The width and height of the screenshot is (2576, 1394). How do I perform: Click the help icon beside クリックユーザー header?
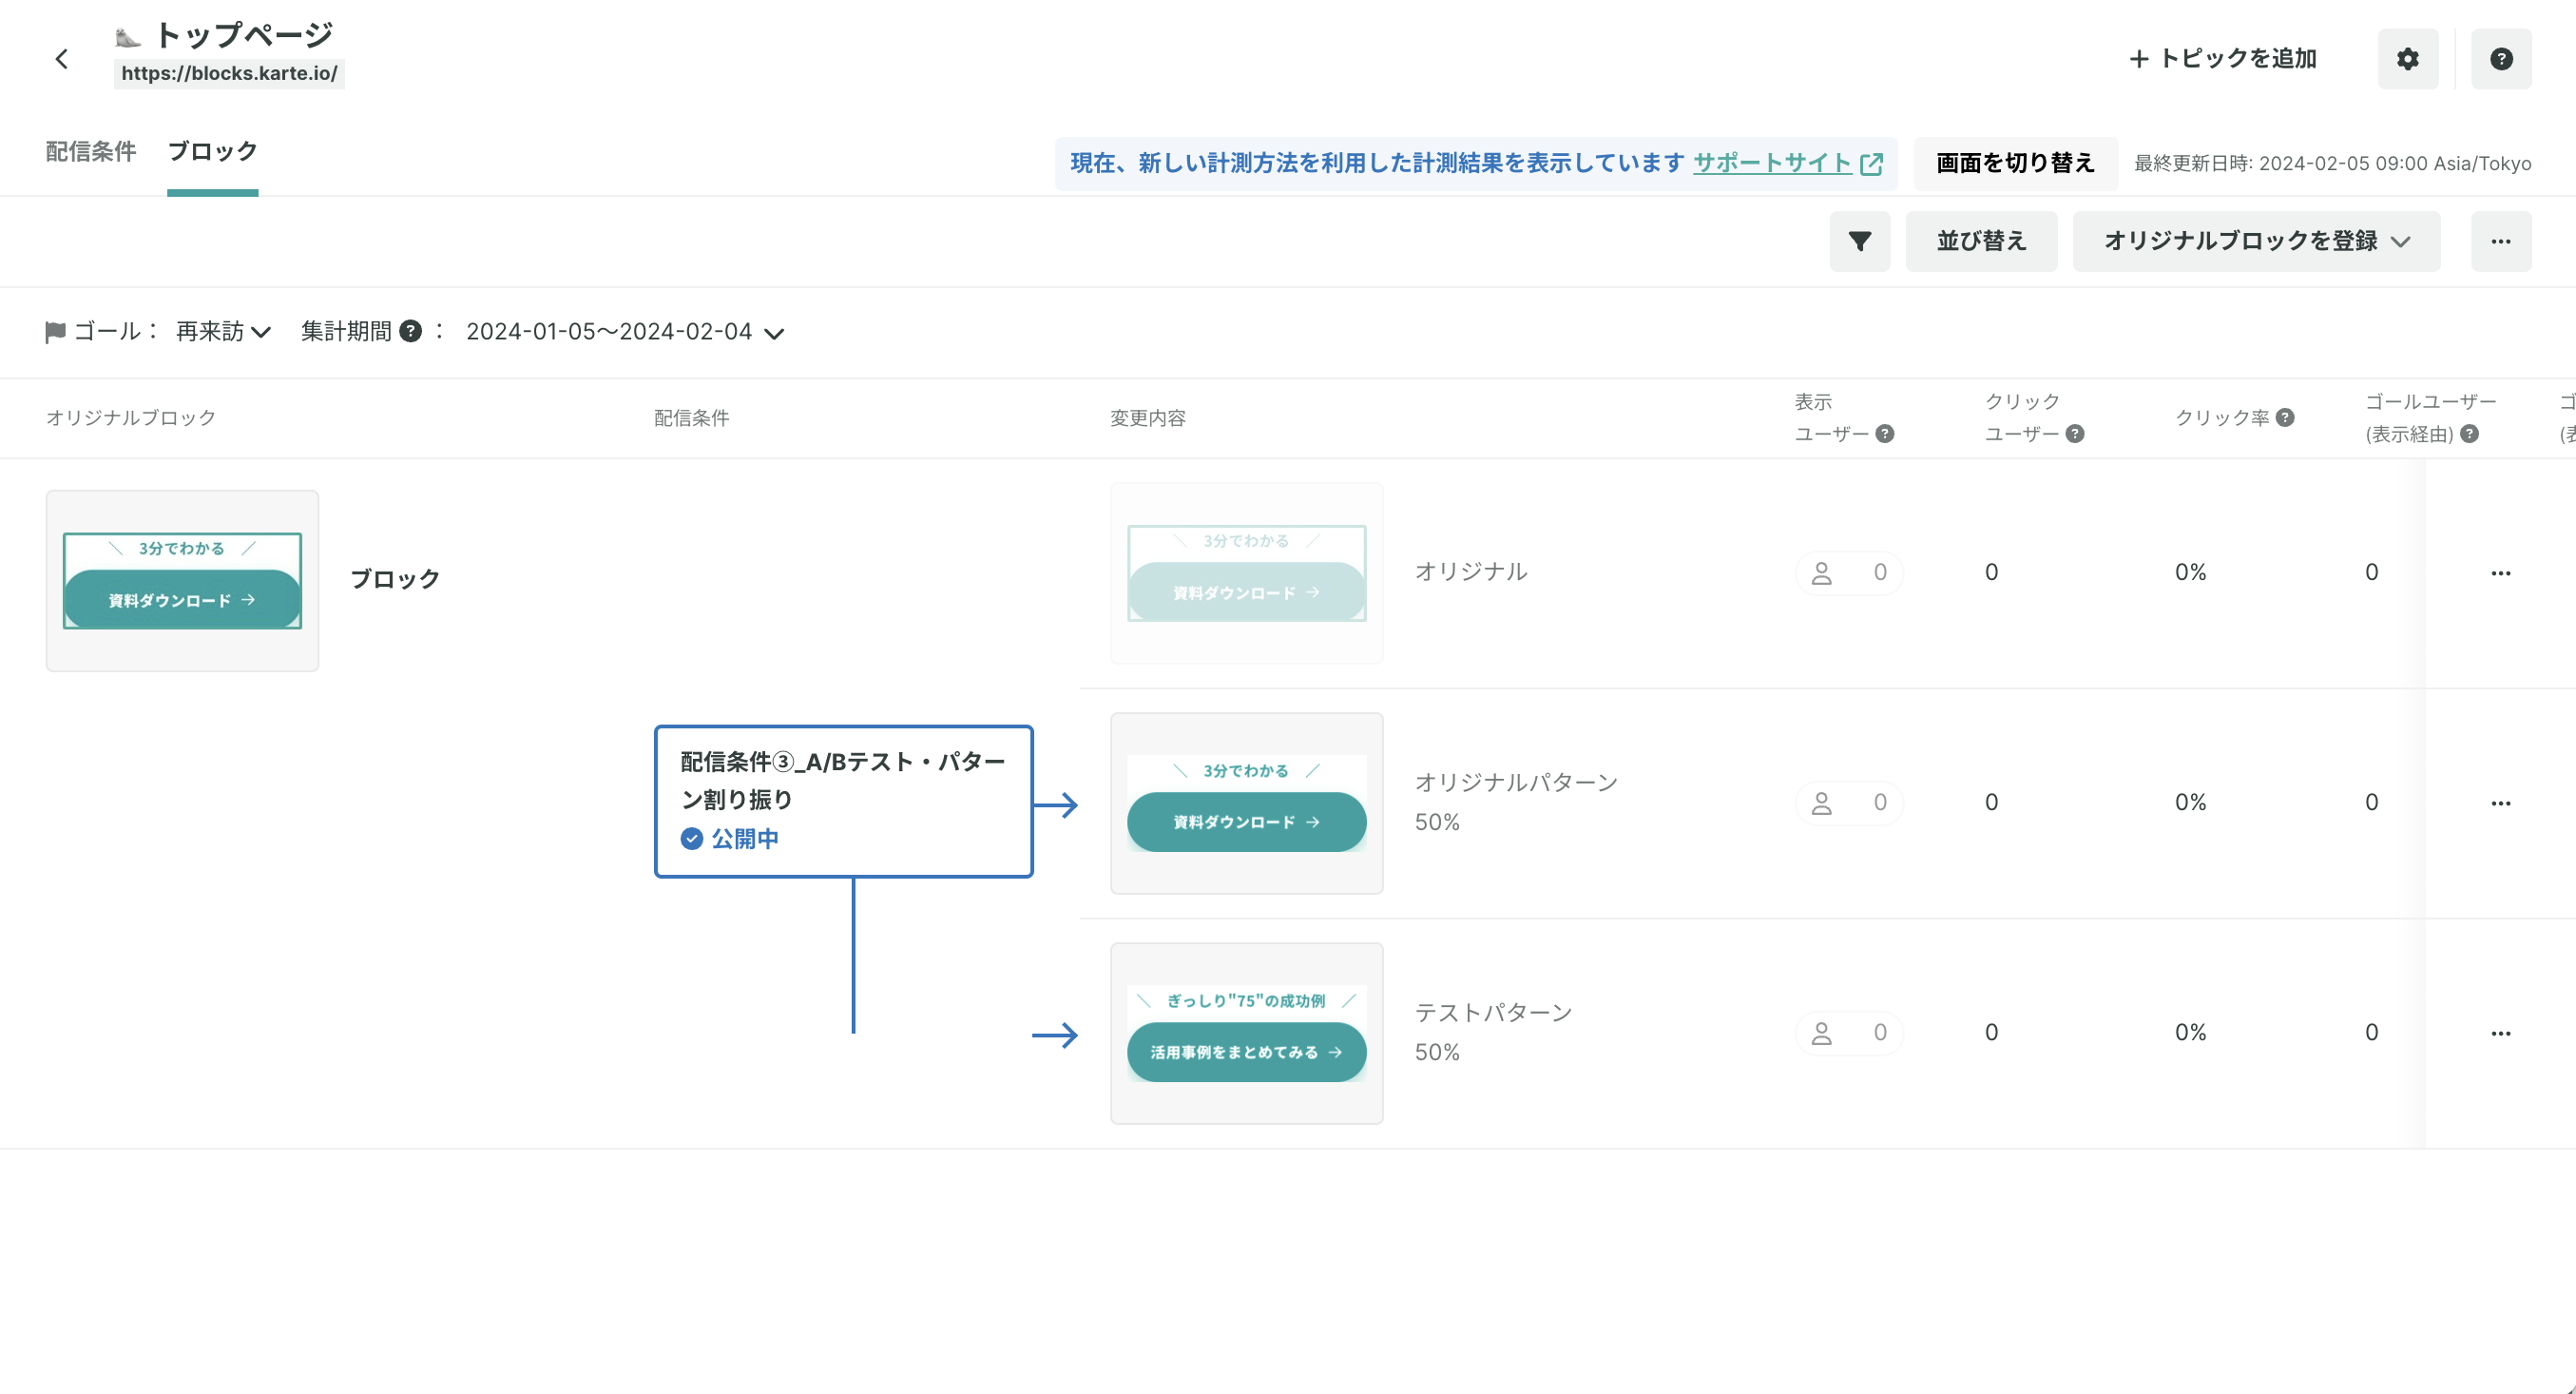click(x=2075, y=434)
